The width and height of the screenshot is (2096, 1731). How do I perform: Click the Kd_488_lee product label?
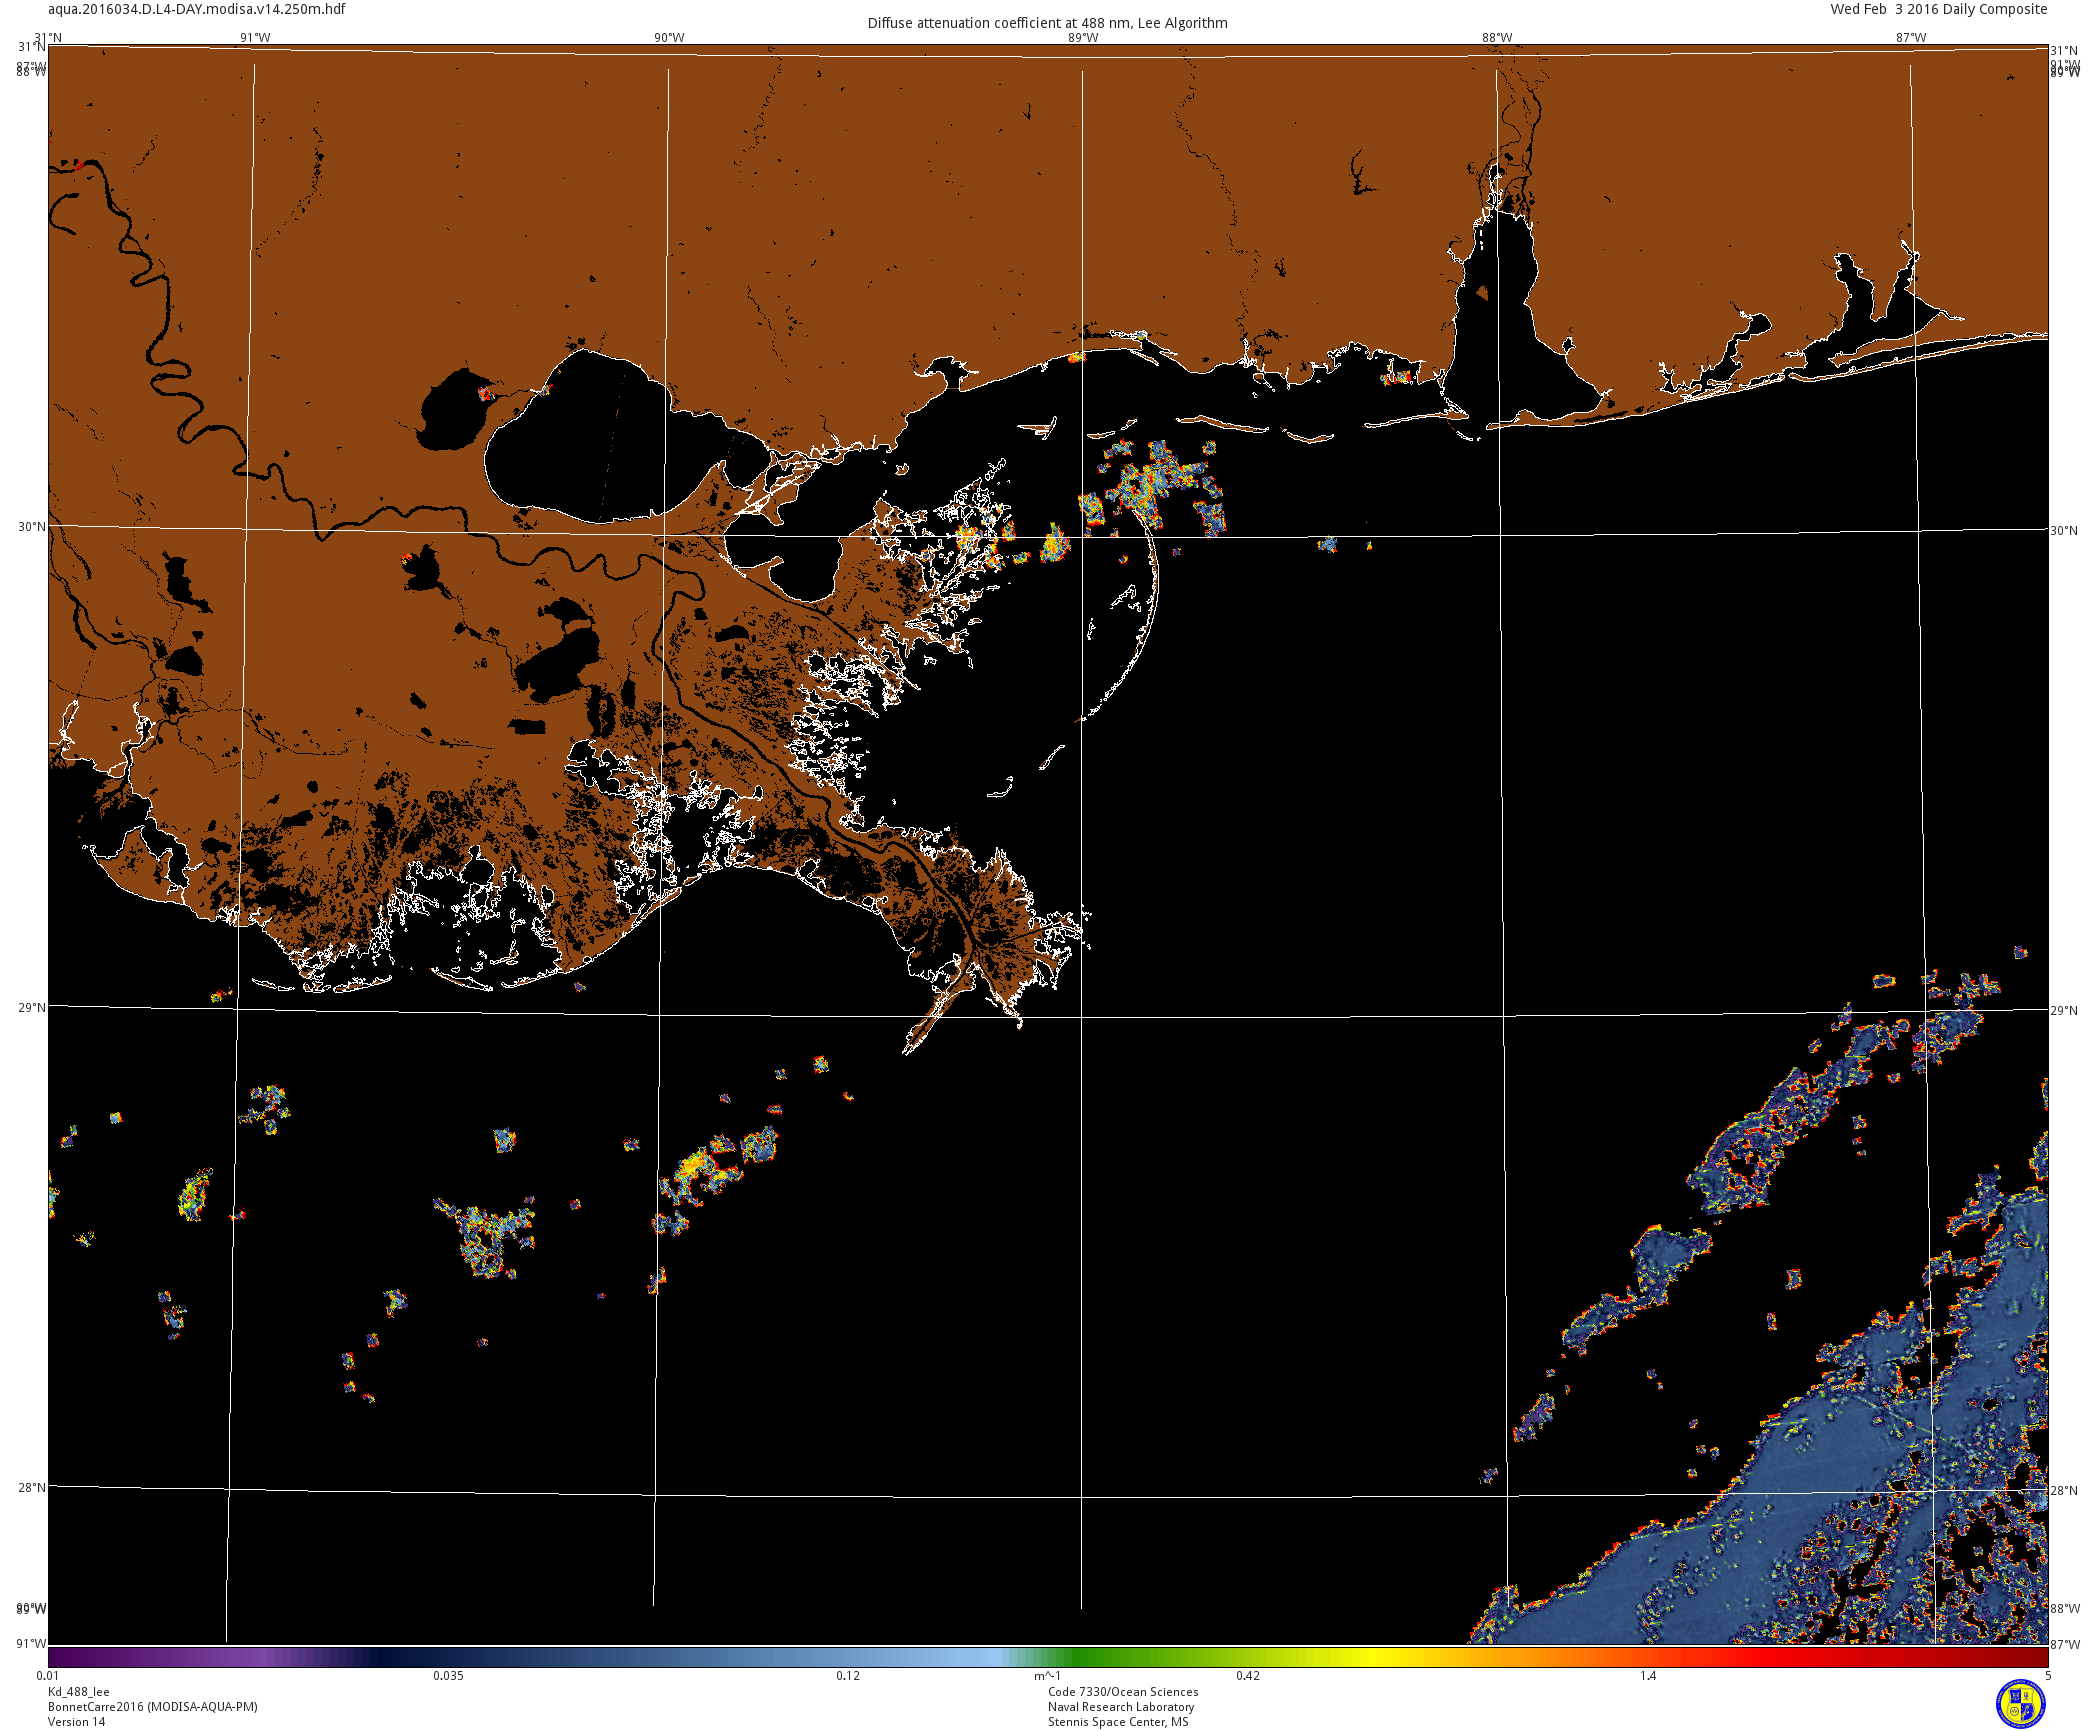click(79, 1692)
